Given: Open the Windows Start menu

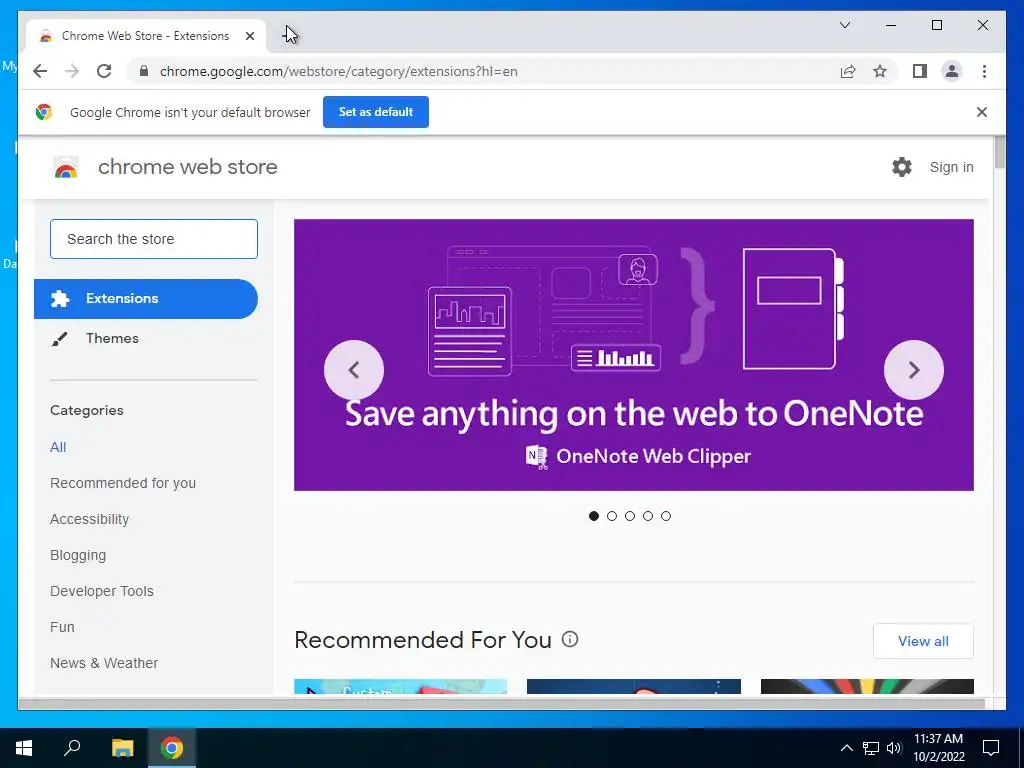Looking at the screenshot, I should click(24, 748).
